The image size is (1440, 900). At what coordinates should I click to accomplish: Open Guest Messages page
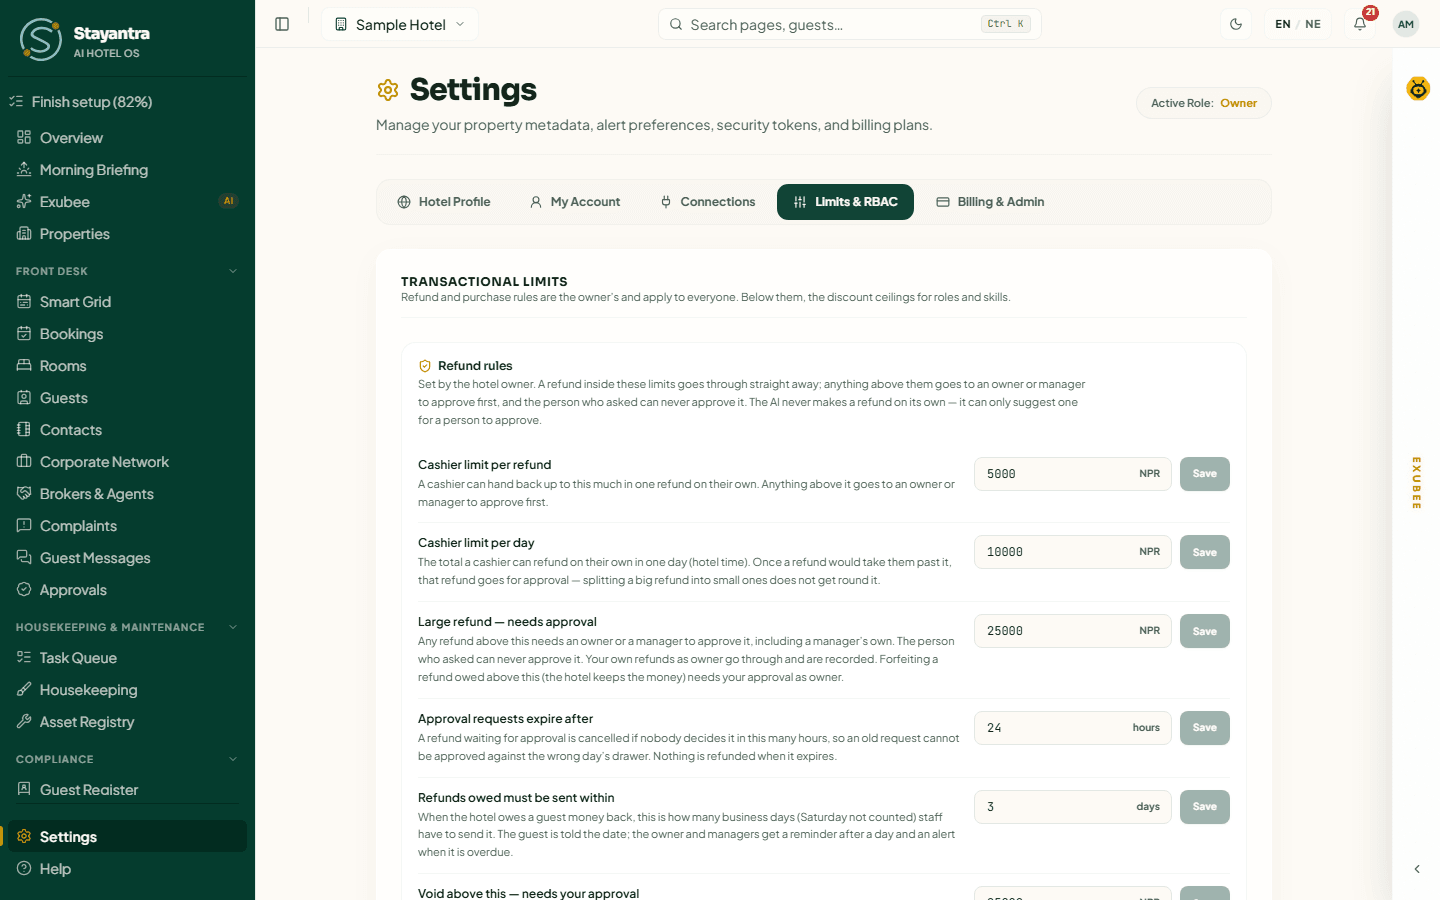[x=127, y=558]
